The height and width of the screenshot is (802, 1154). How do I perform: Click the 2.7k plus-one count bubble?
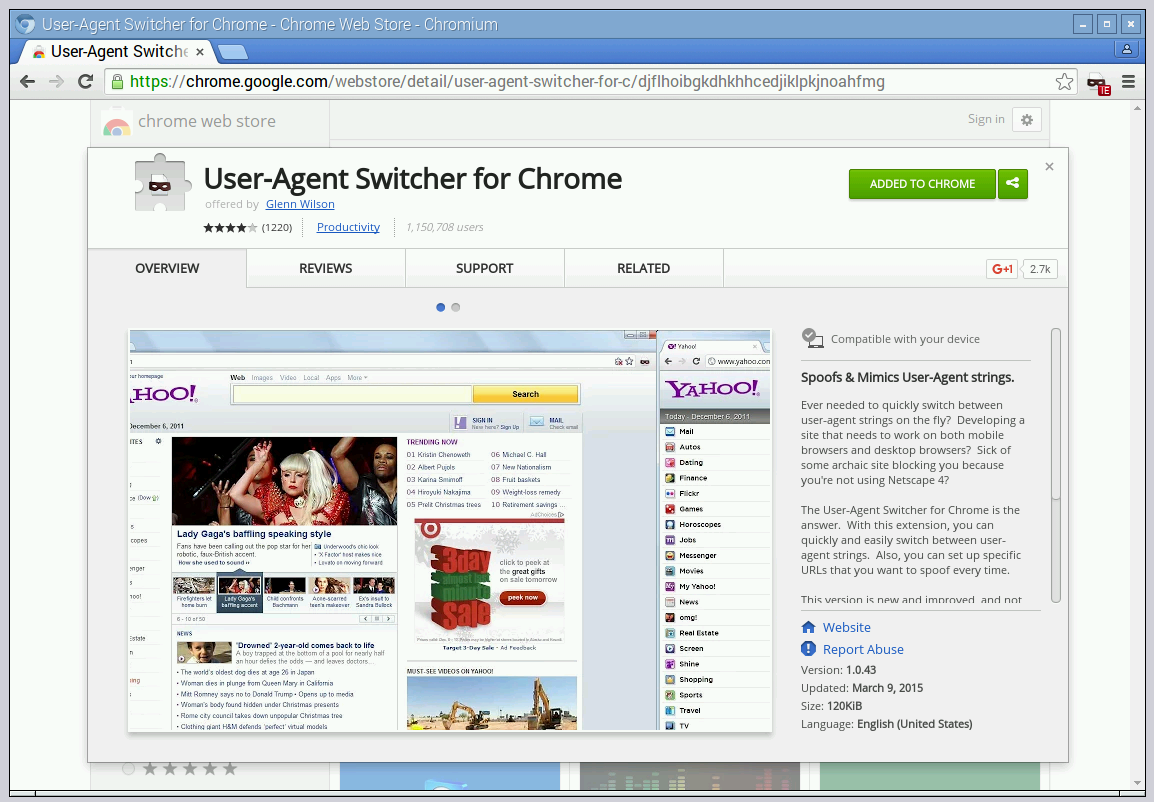click(1040, 269)
